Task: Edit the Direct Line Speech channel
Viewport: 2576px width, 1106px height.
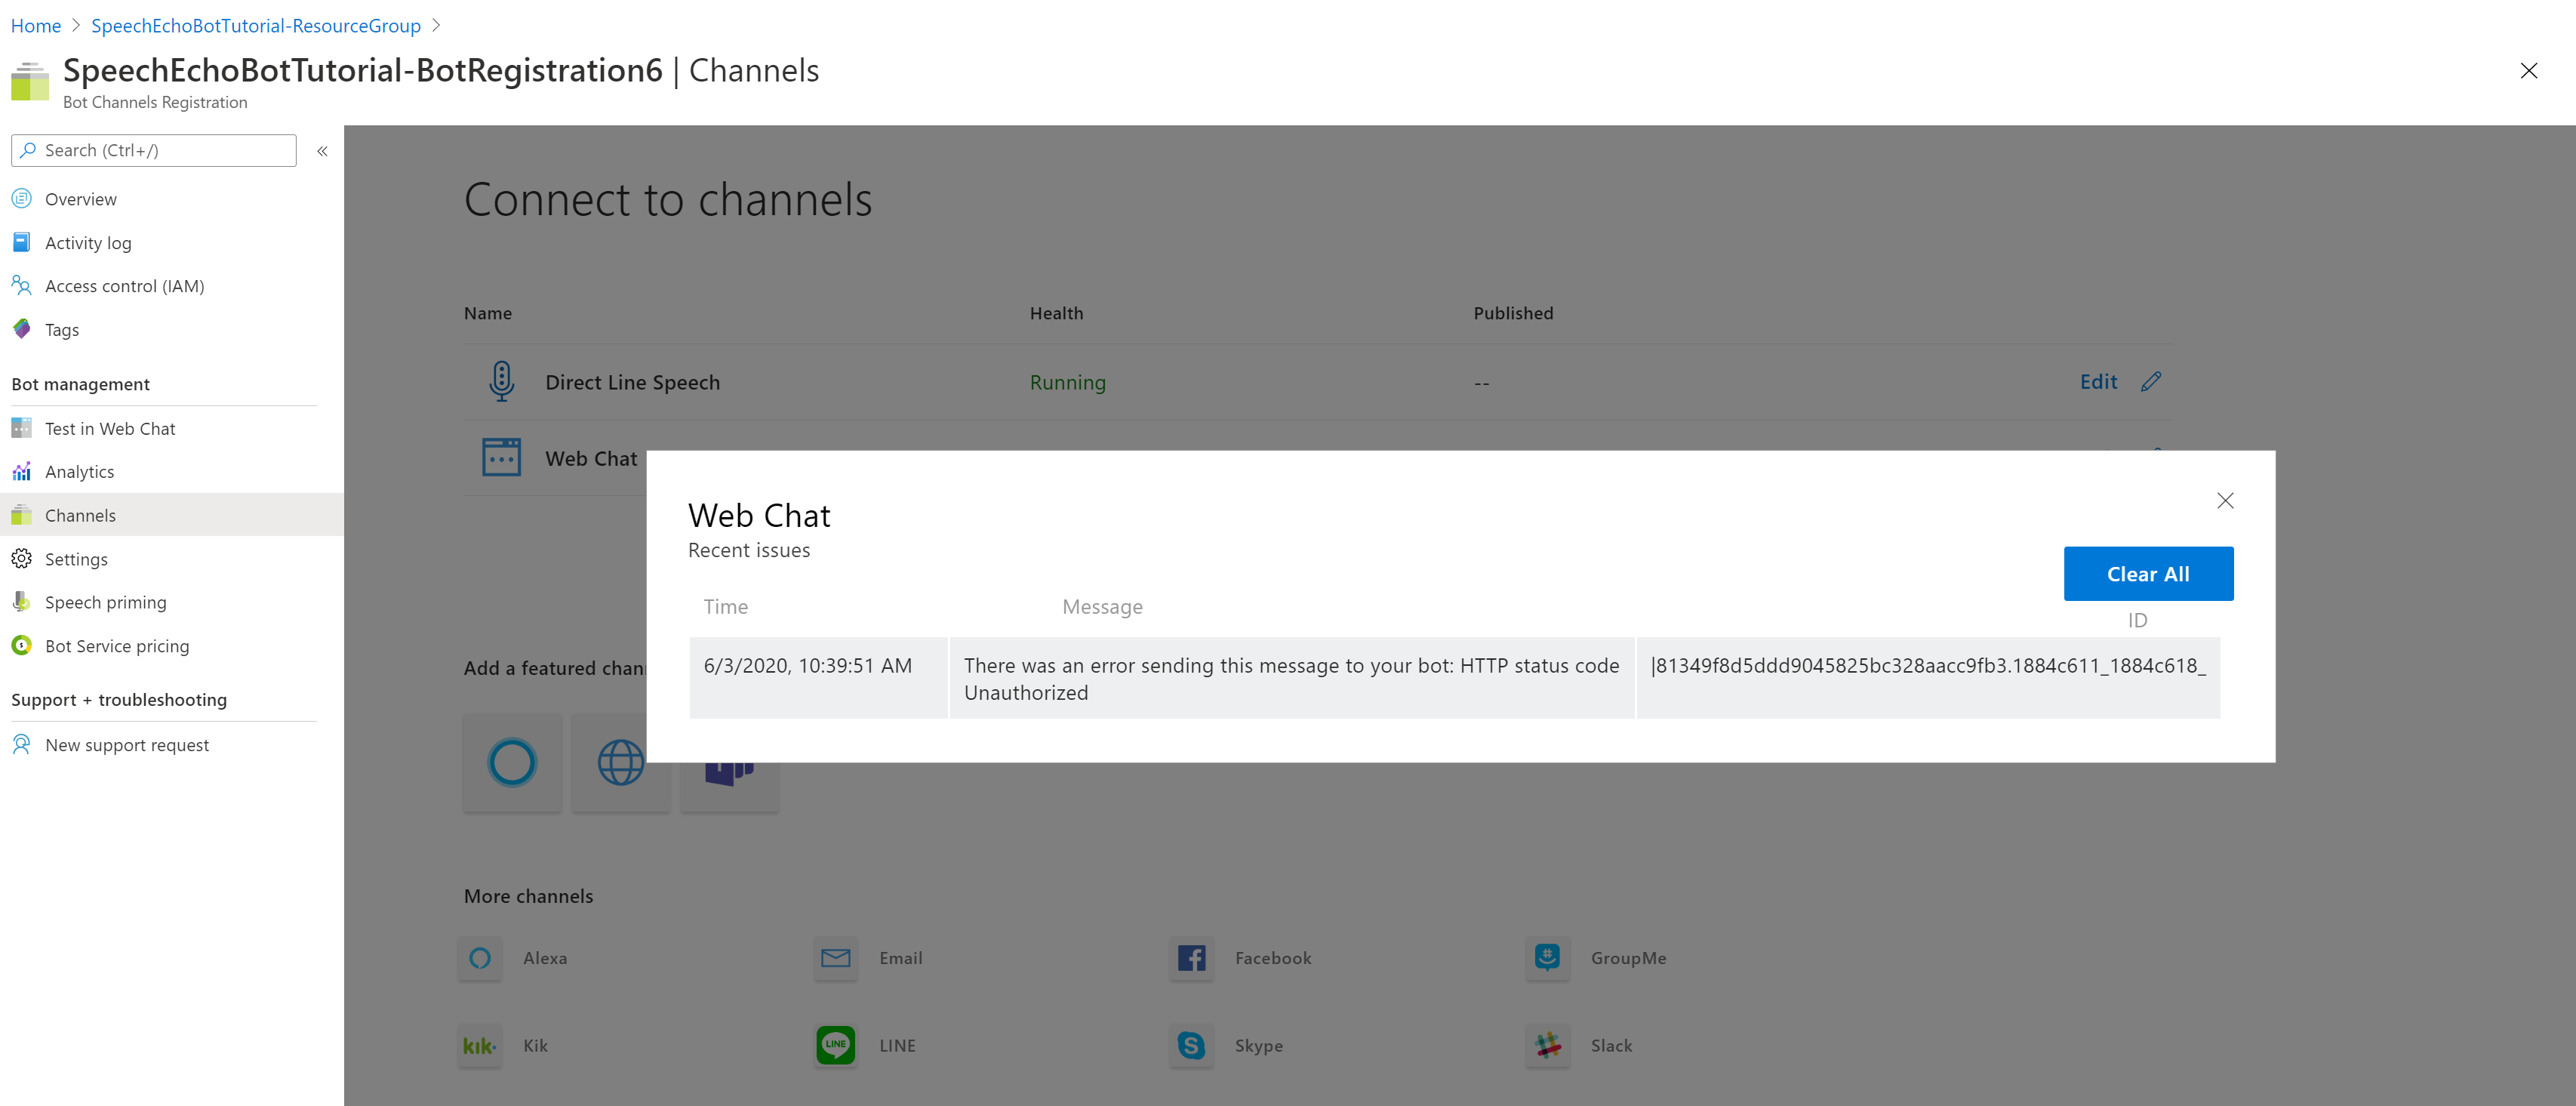Action: 2098,381
